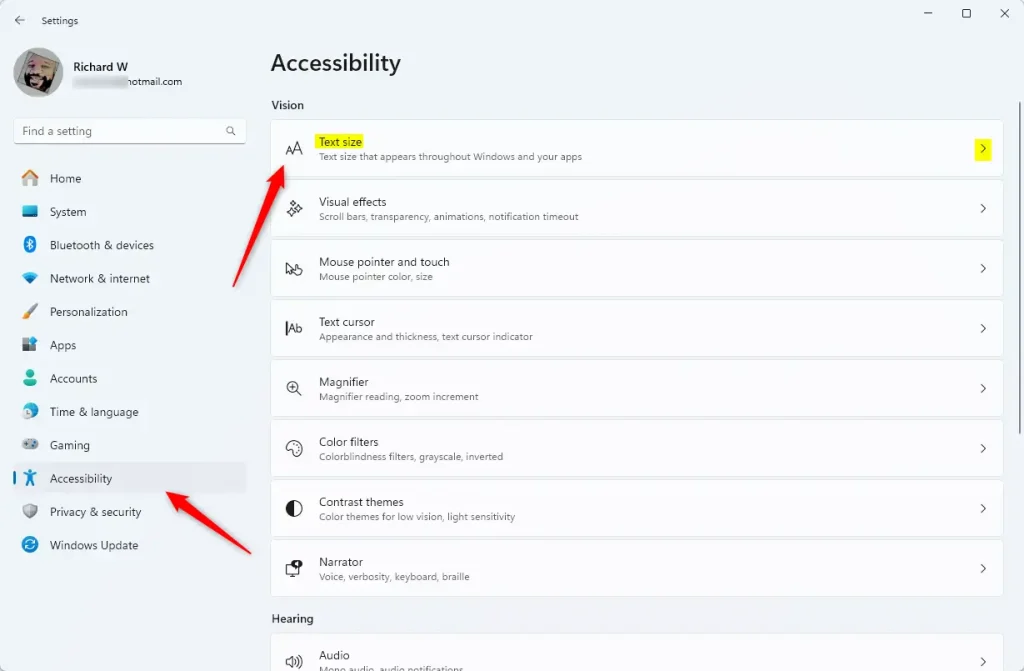This screenshot has width=1024, height=671.
Task: Click the search magnifier icon in search box
Action: point(231,131)
